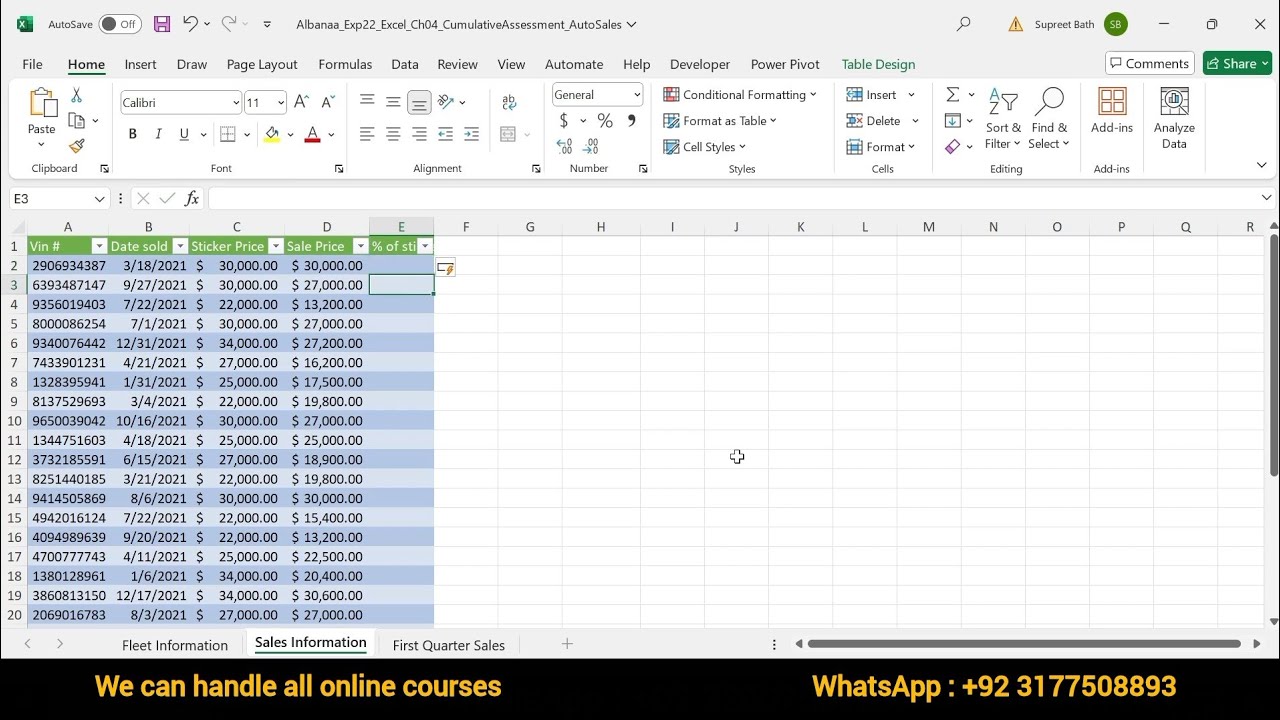Click the Clear eraser icon
The width and height of the screenshot is (1280, 720).
click(953, 147)
